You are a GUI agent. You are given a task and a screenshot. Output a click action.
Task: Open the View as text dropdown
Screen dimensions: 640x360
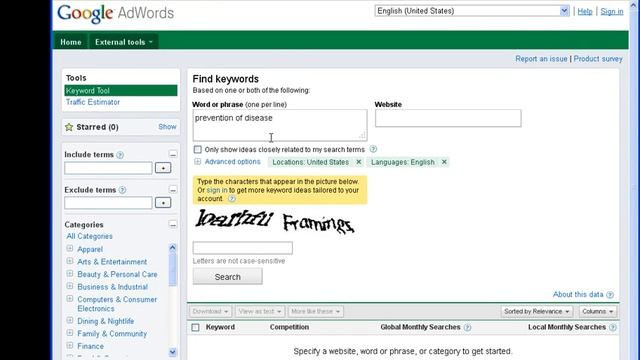(x=260, y=311)
